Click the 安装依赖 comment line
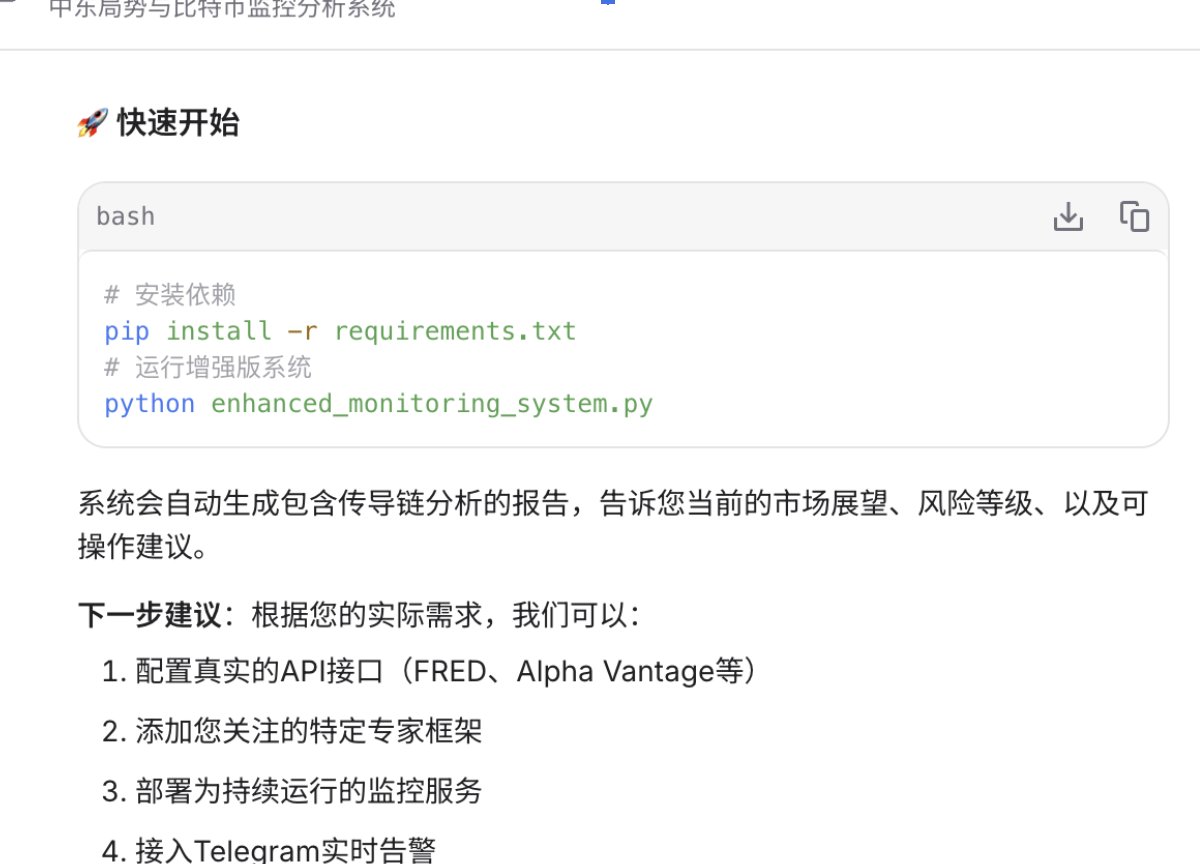Screen dimensions: 1200x864 (x=170, y=295)
